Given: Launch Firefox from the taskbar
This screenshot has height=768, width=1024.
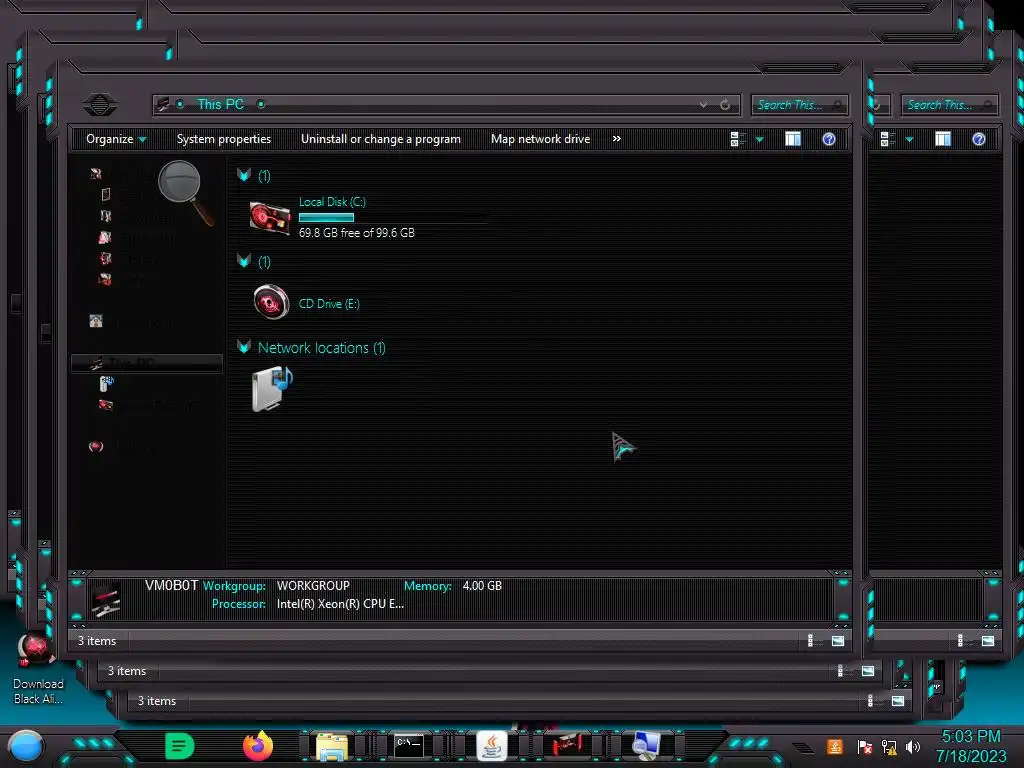Looking at the screenshot, I should [x=258, y=746].
